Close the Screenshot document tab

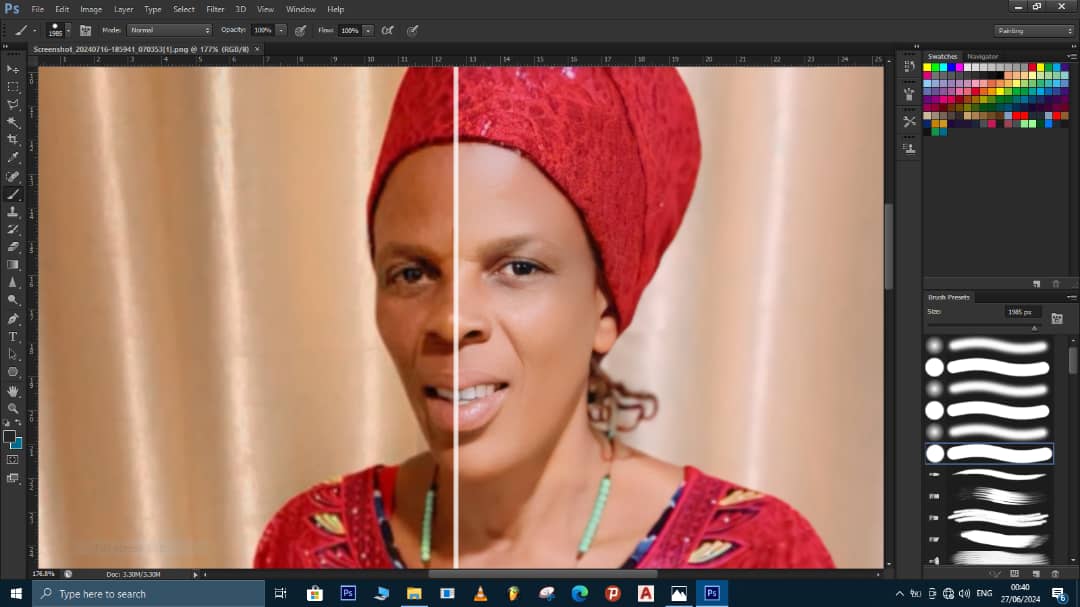[x=257, y=48]
